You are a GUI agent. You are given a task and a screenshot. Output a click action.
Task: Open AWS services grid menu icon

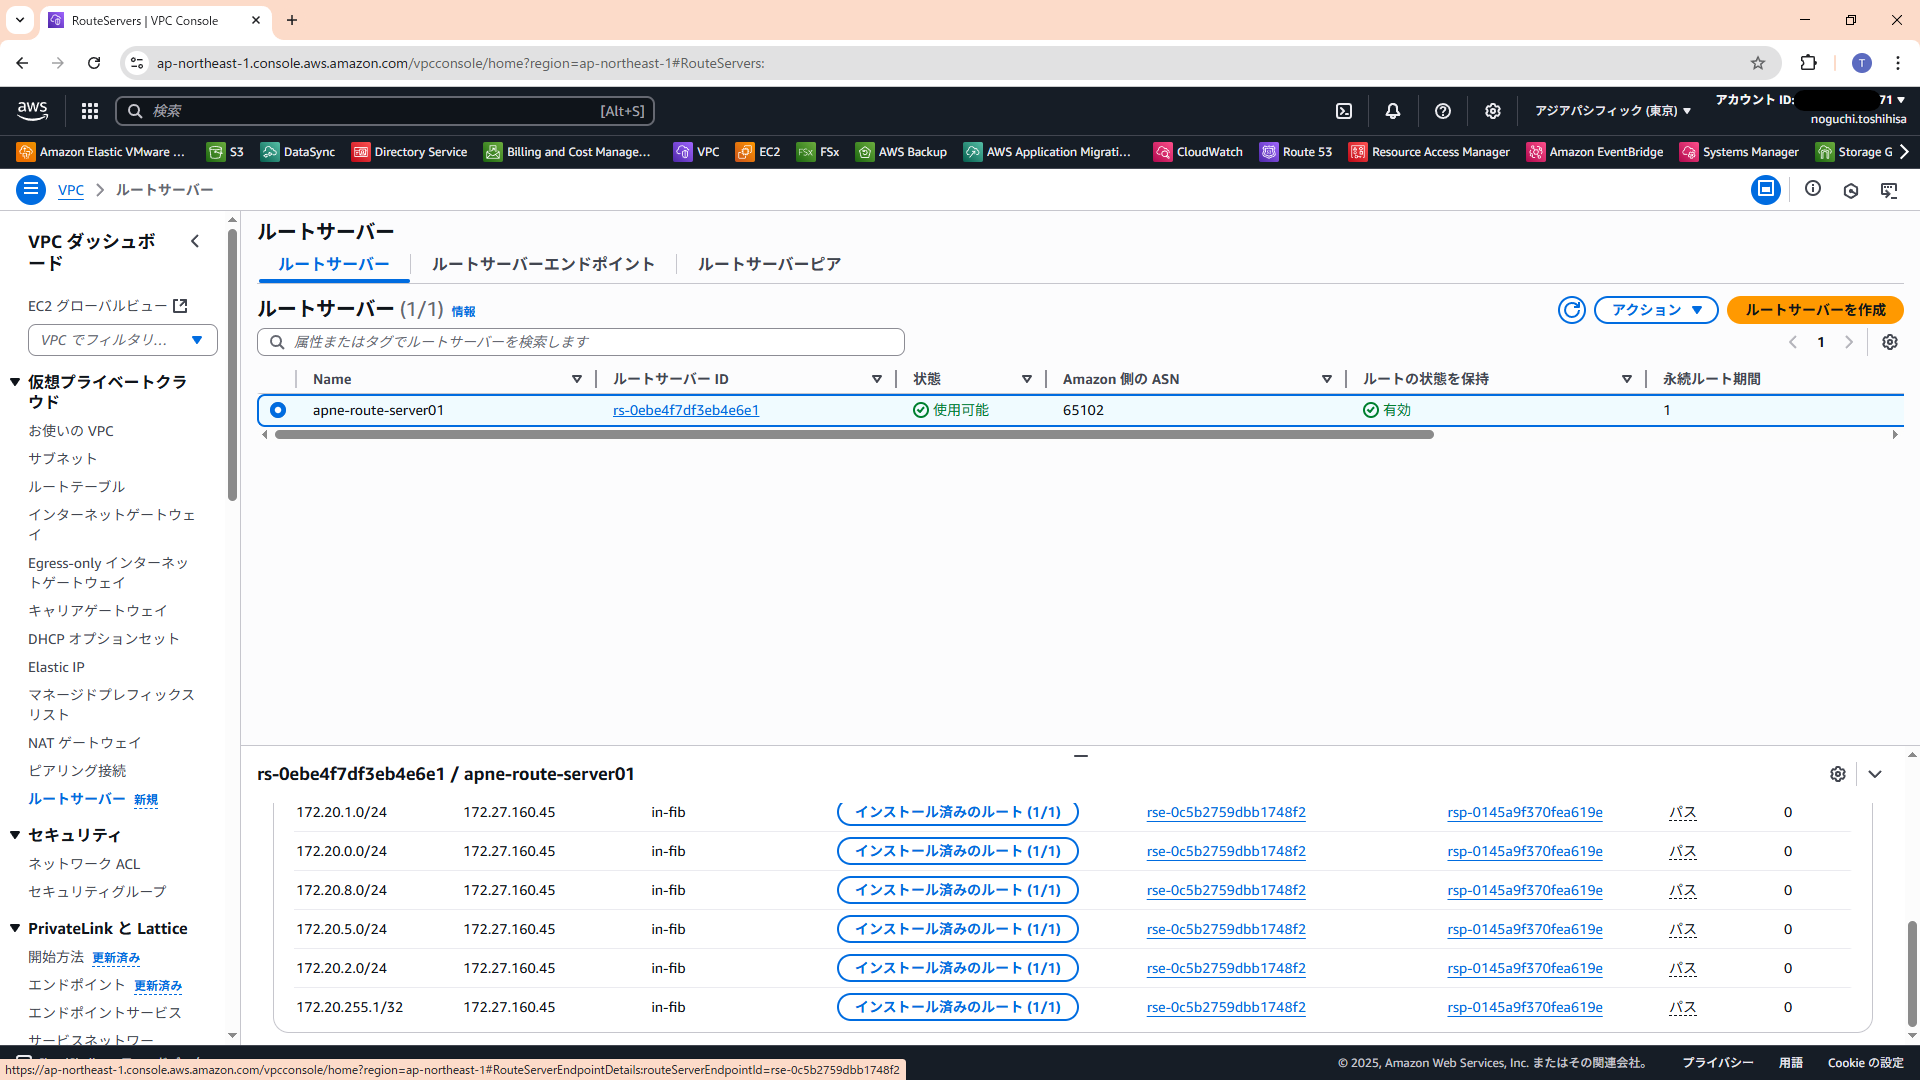pos(90,111)
